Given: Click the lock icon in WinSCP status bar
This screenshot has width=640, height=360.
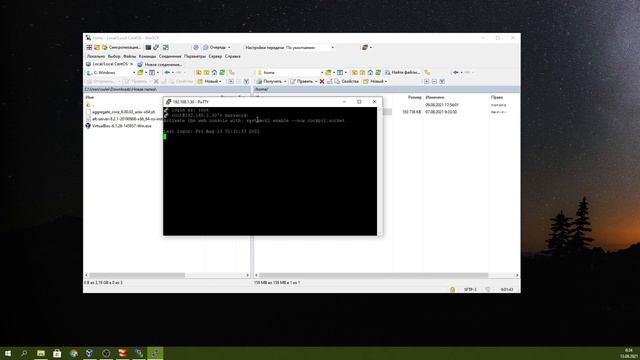Looking at the screenshot, I should (x=452, y=289).
